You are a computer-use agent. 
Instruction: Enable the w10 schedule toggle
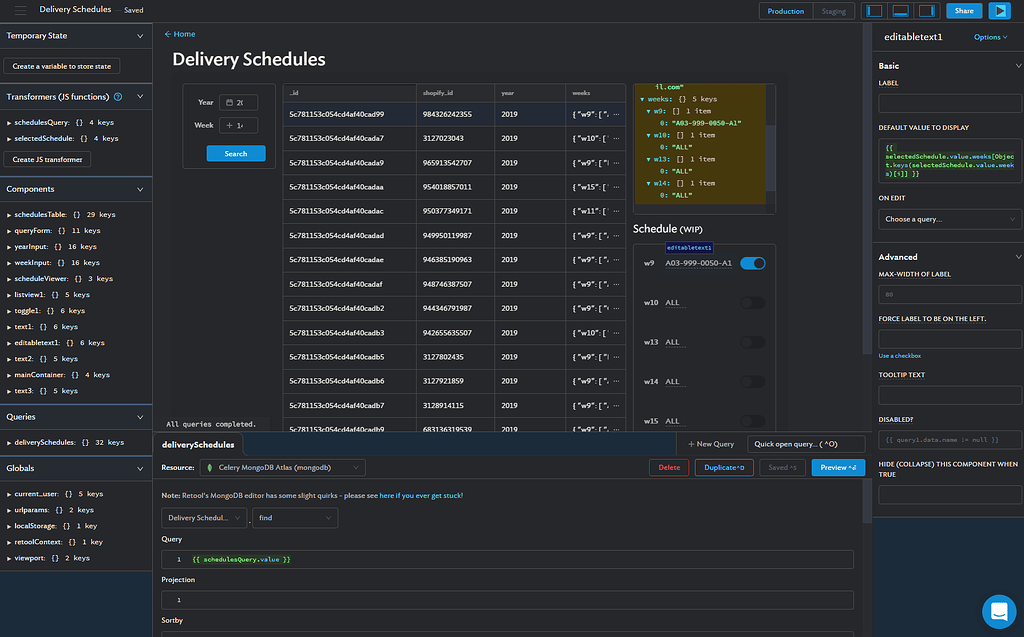coord(753,302)
